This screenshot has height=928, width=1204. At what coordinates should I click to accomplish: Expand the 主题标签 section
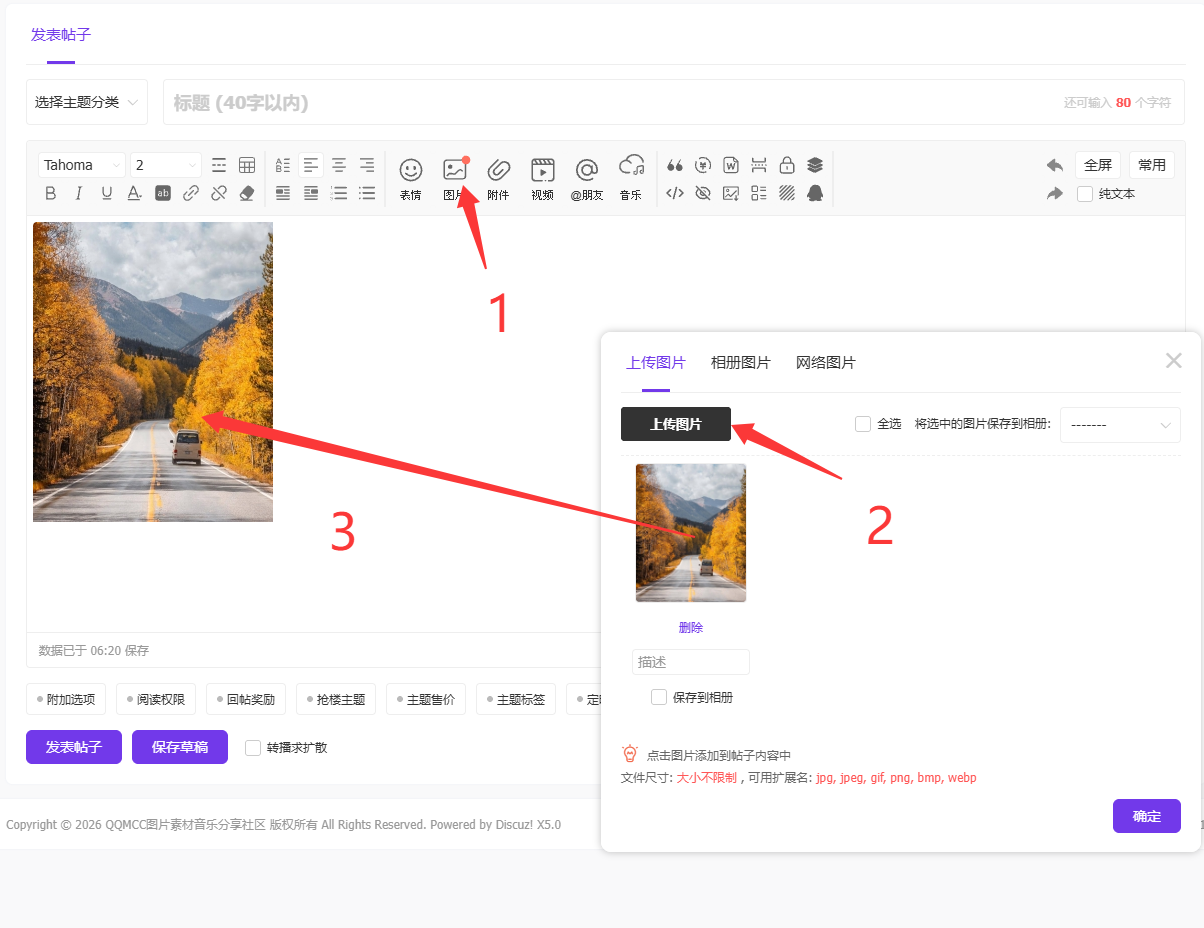(516, 699)
